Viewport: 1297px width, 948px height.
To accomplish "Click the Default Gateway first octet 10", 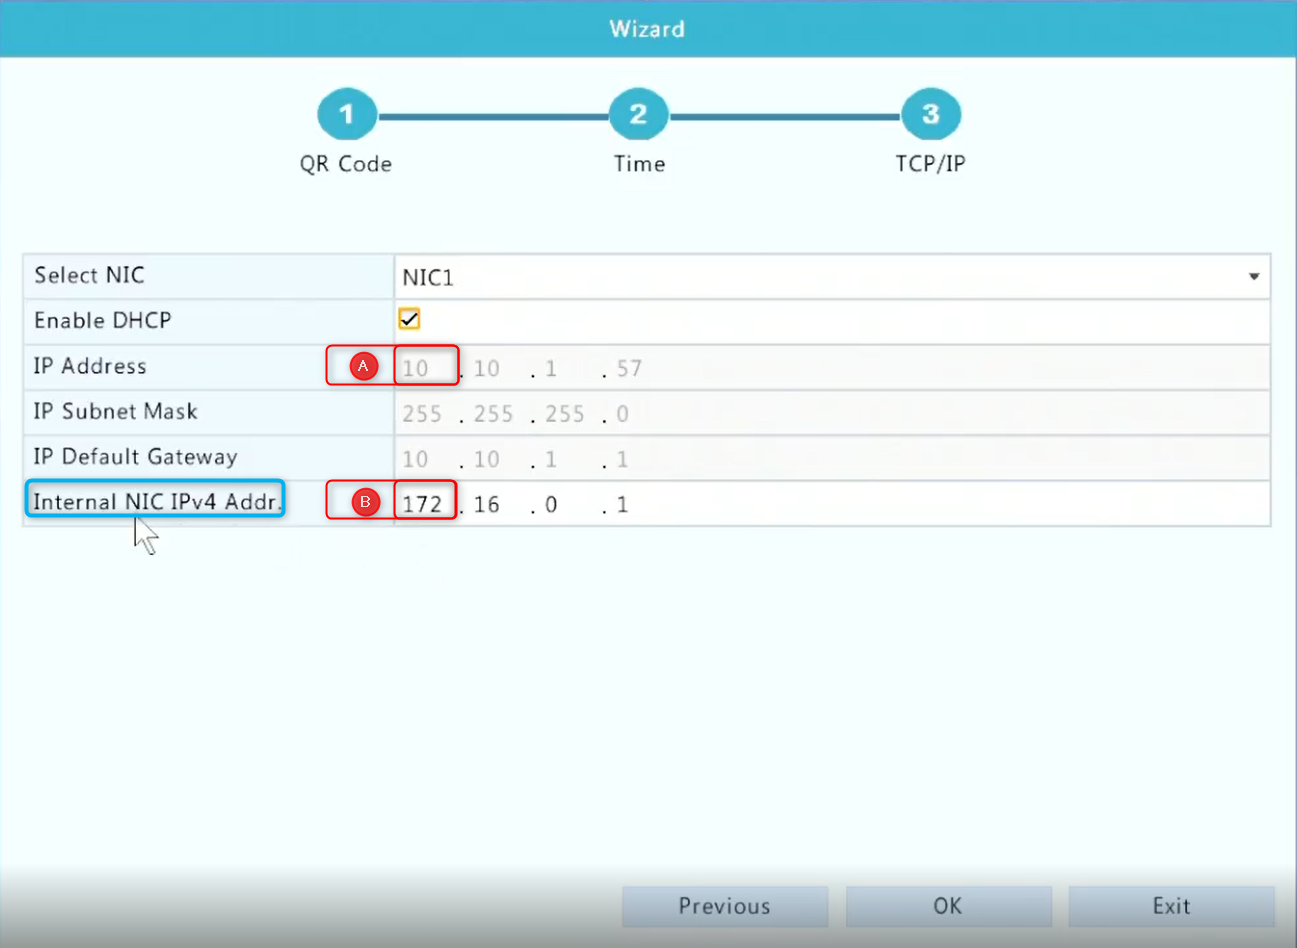I will 415,459.
